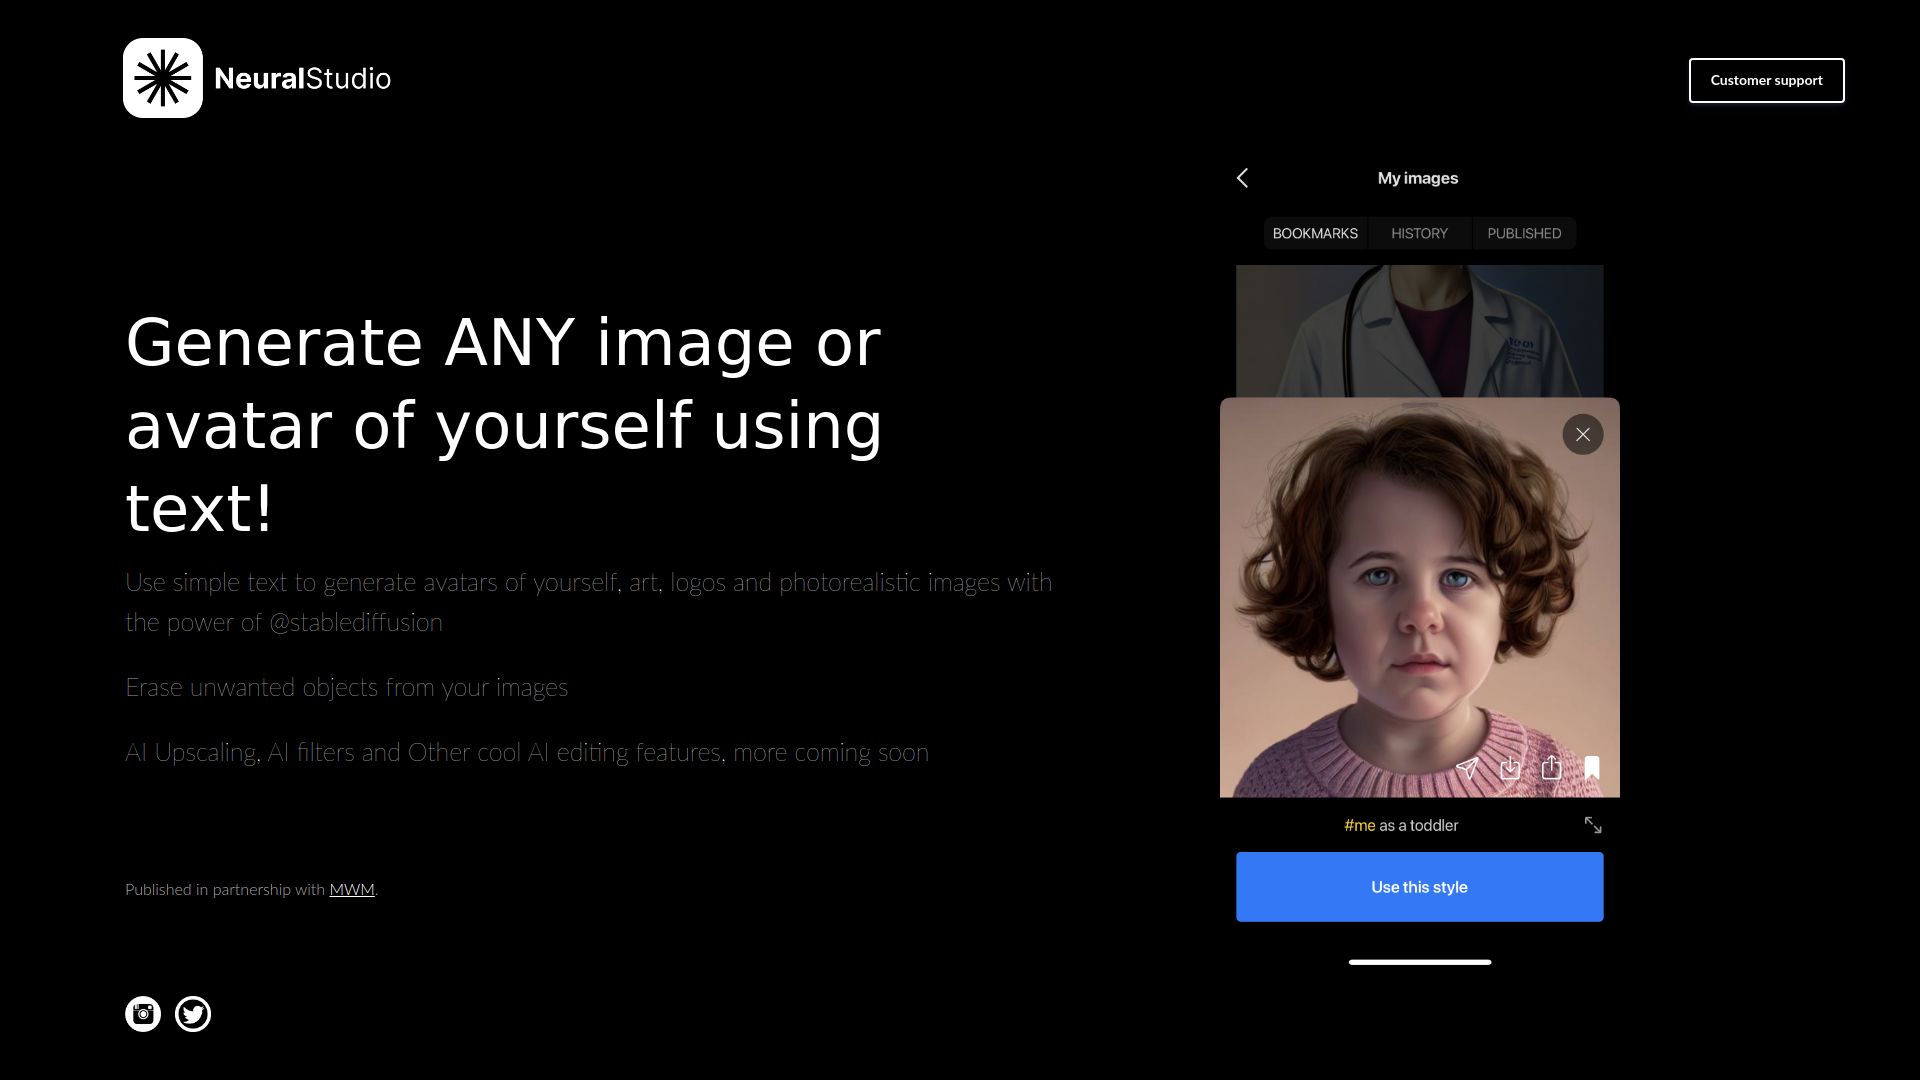Toggle the bookmark on the toddler image
This screenshot has height=1080, width=1920.
tap(1592, 768)
